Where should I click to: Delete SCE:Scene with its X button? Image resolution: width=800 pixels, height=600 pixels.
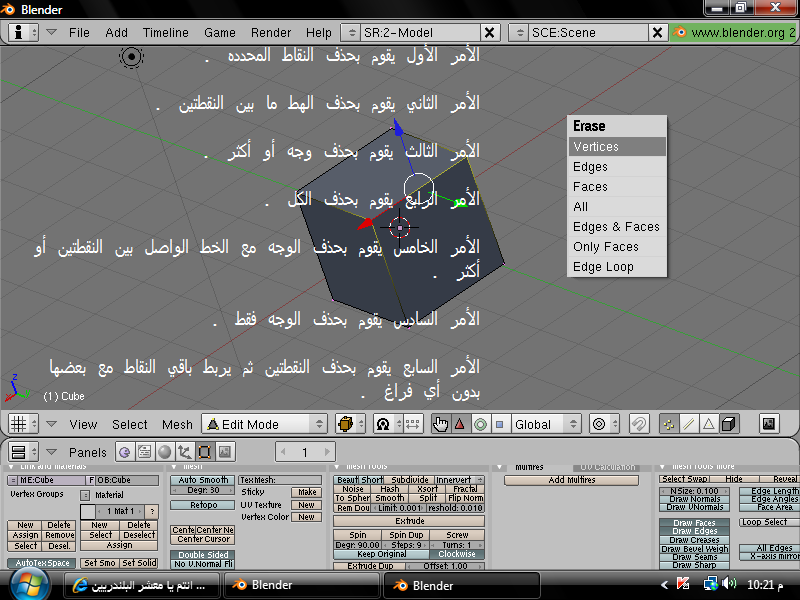(658, 33)
